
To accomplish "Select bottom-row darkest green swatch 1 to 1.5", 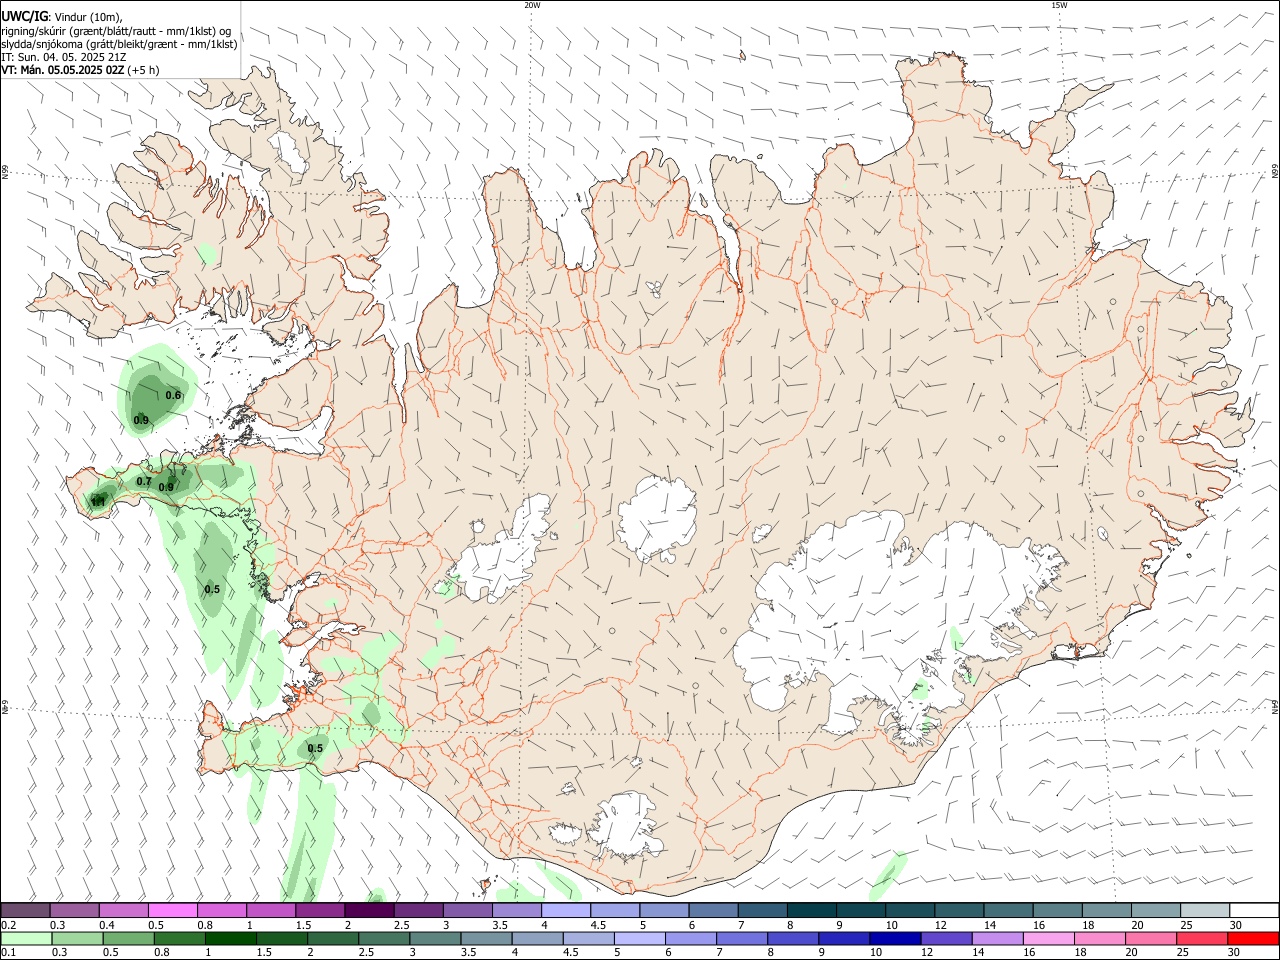I will 231,938.
